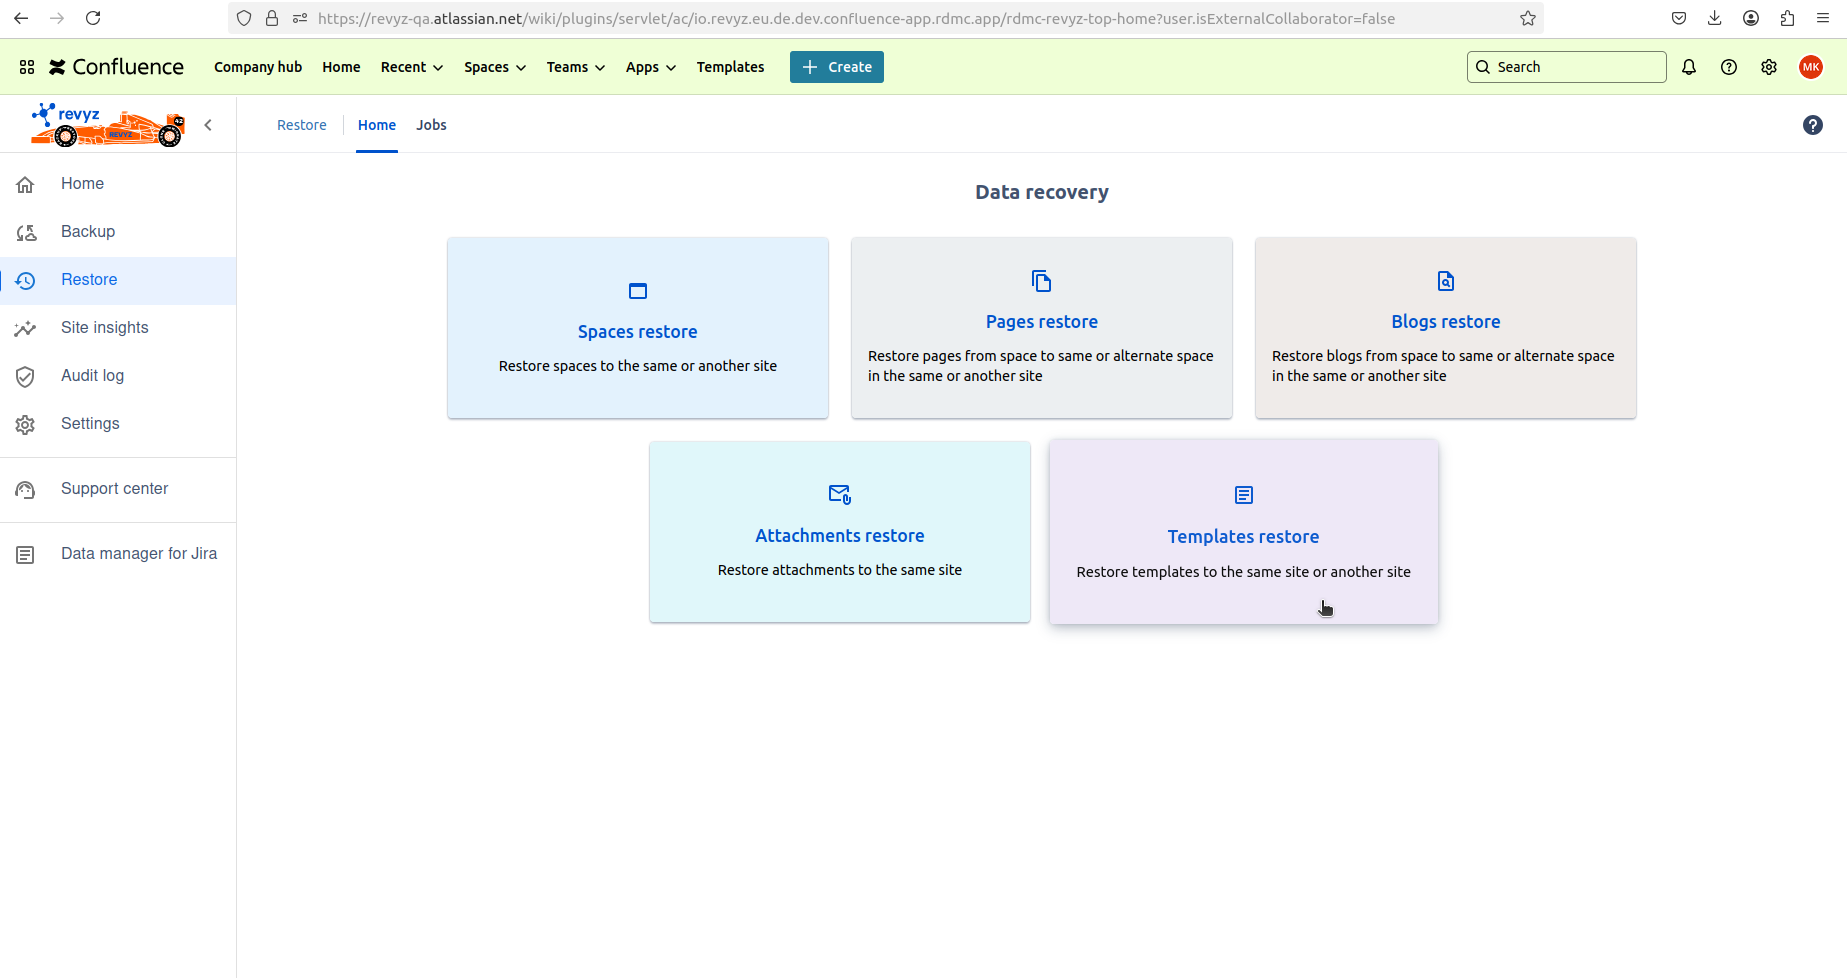Open the Spaces restore card

click(637, 328)
